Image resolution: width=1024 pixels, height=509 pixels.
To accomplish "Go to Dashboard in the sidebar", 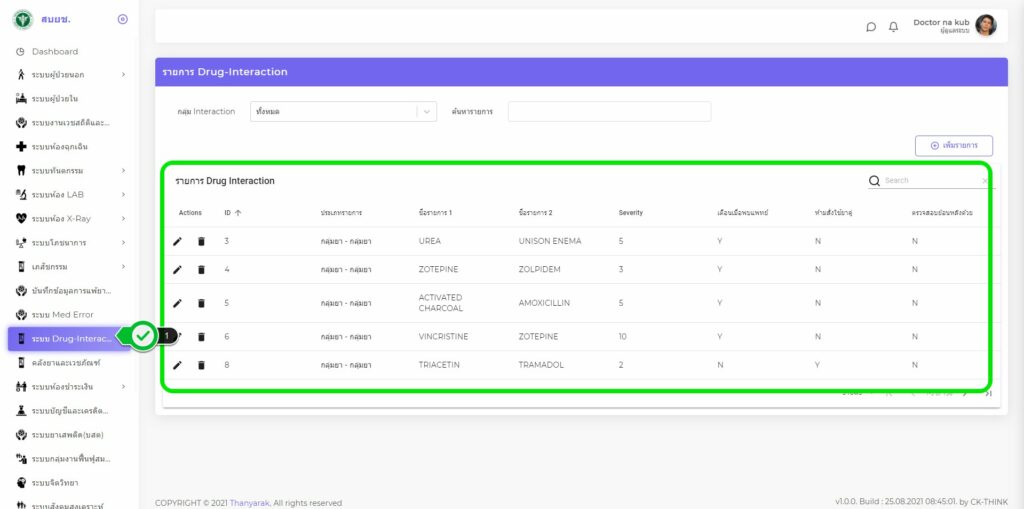I will [x=55, y=51].
